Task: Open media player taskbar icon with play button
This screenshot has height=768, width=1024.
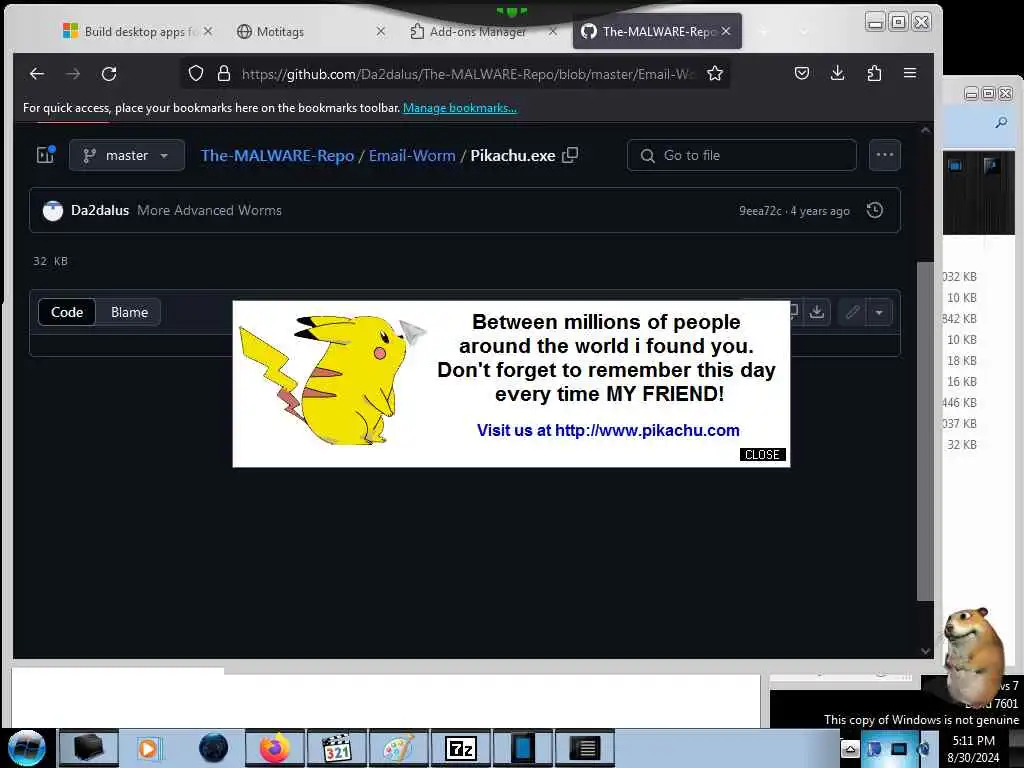Action: 149,748
